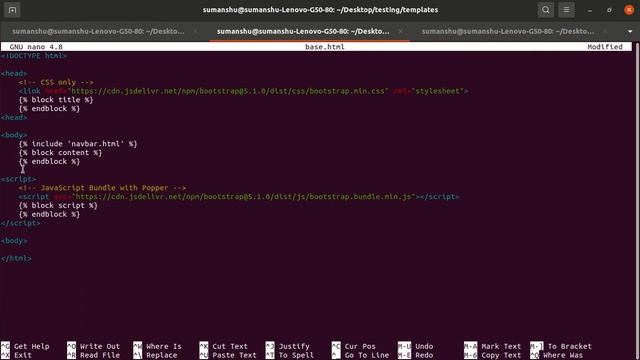Click the Cur Pos shortcut label
Viewport: 640px width, 360px height.
tap(360, 347)
